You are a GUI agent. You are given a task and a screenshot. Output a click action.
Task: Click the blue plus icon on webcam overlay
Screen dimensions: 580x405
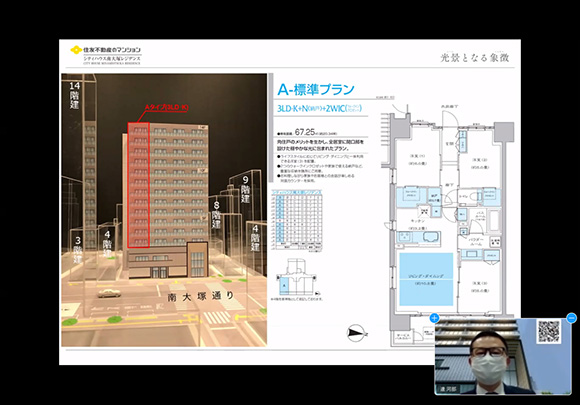(x=434, y=318)
